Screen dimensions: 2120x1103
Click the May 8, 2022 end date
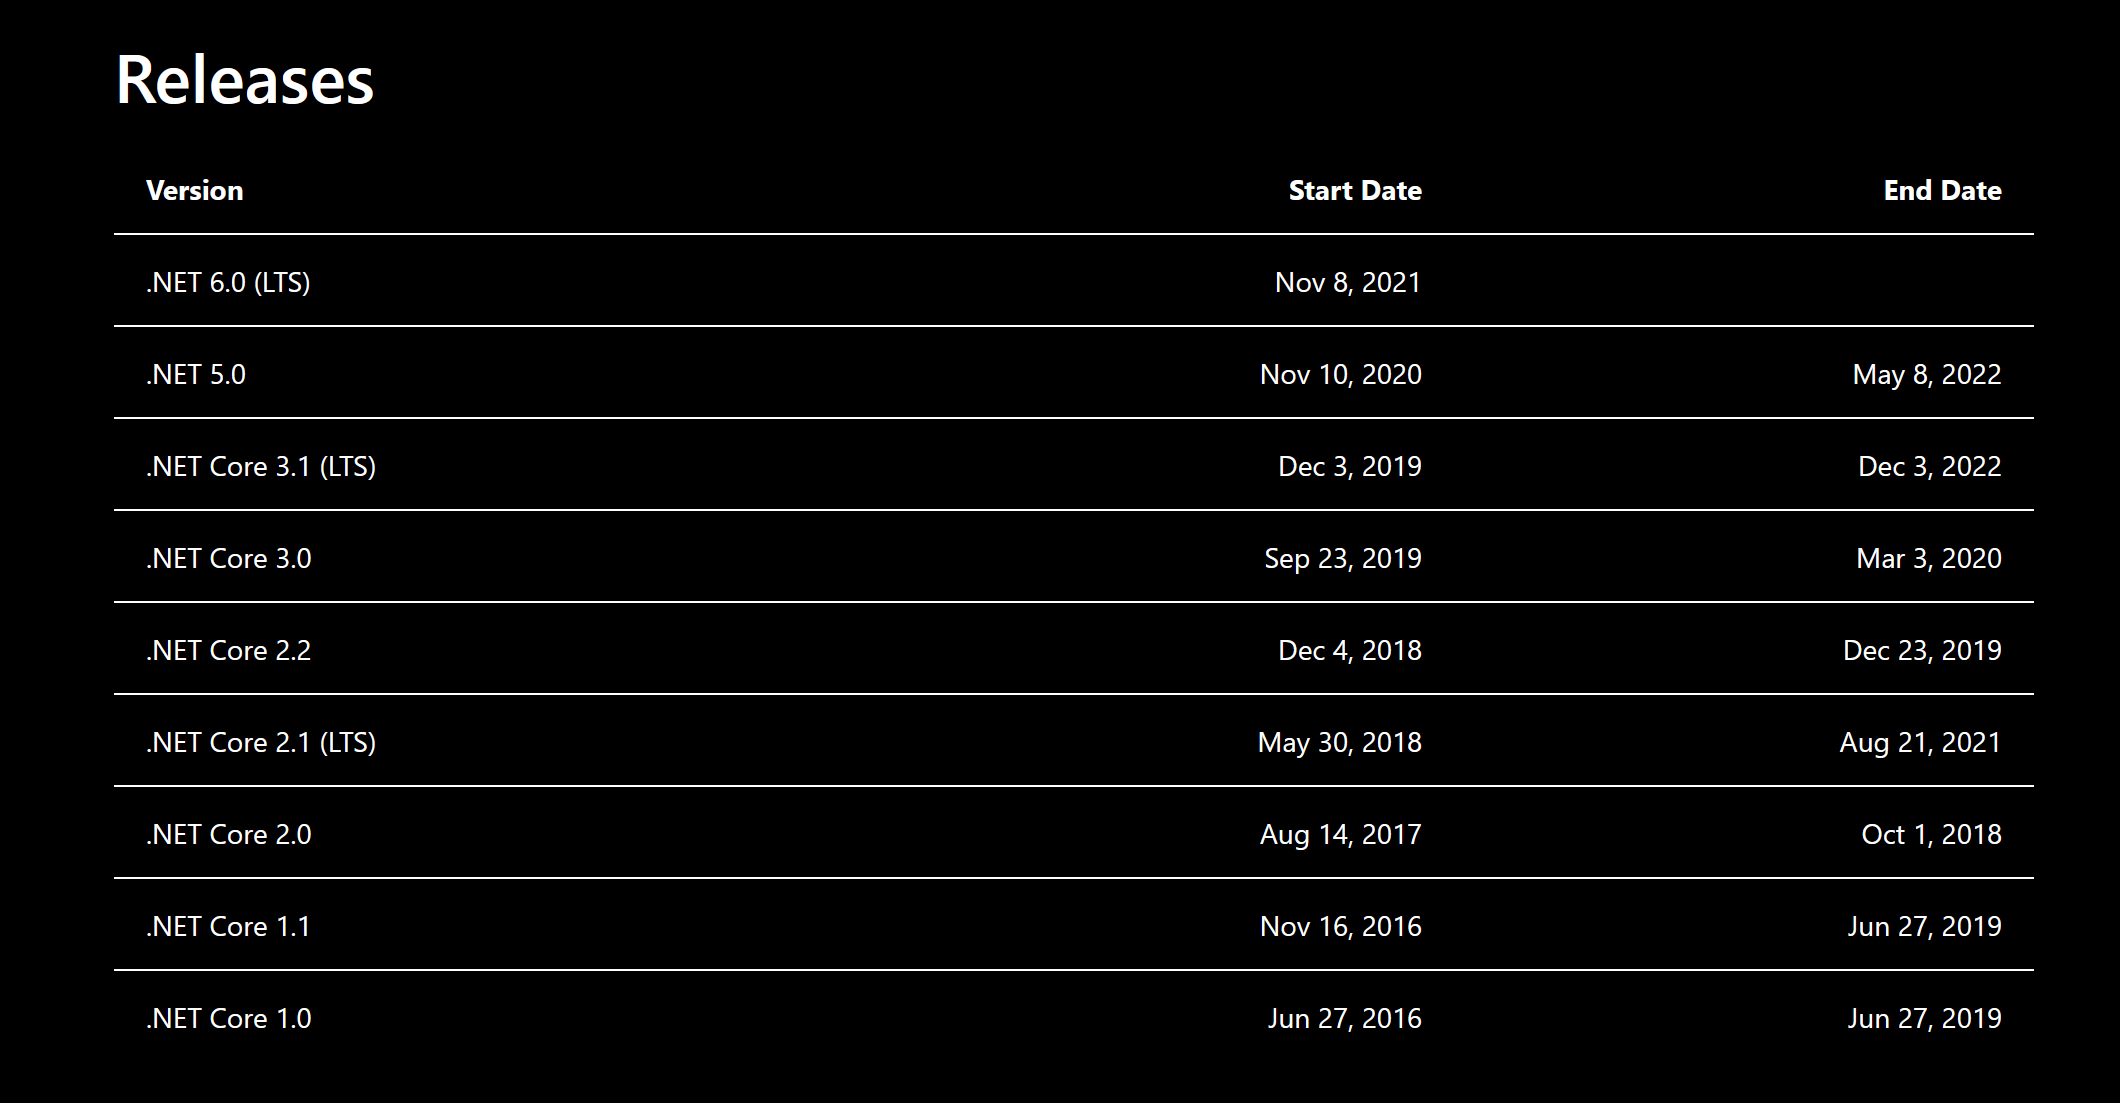pos(1927,375)
